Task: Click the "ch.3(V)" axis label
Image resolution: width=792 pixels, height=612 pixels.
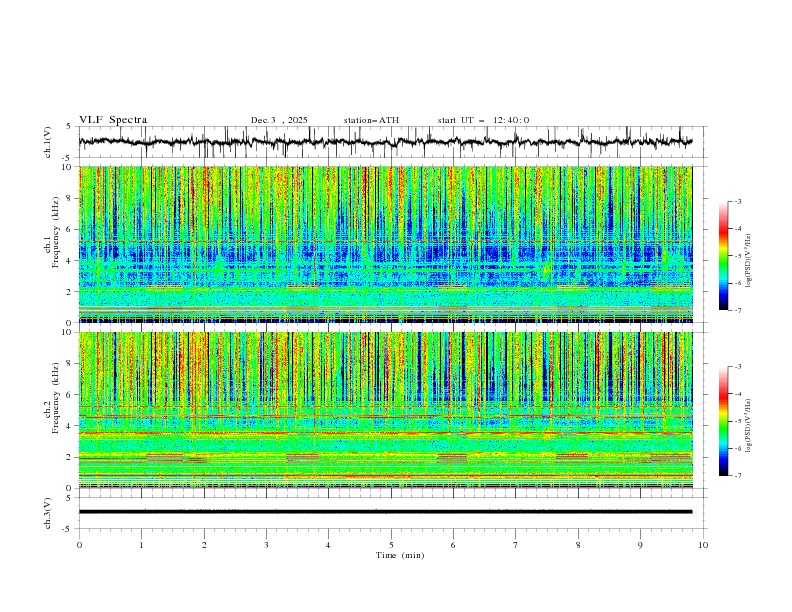Action: pos(48,513)
